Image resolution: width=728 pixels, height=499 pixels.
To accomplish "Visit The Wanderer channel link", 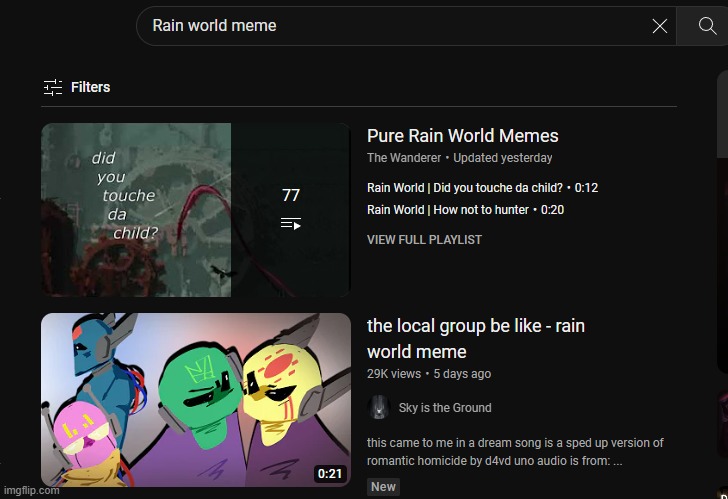I will point(404,158).
